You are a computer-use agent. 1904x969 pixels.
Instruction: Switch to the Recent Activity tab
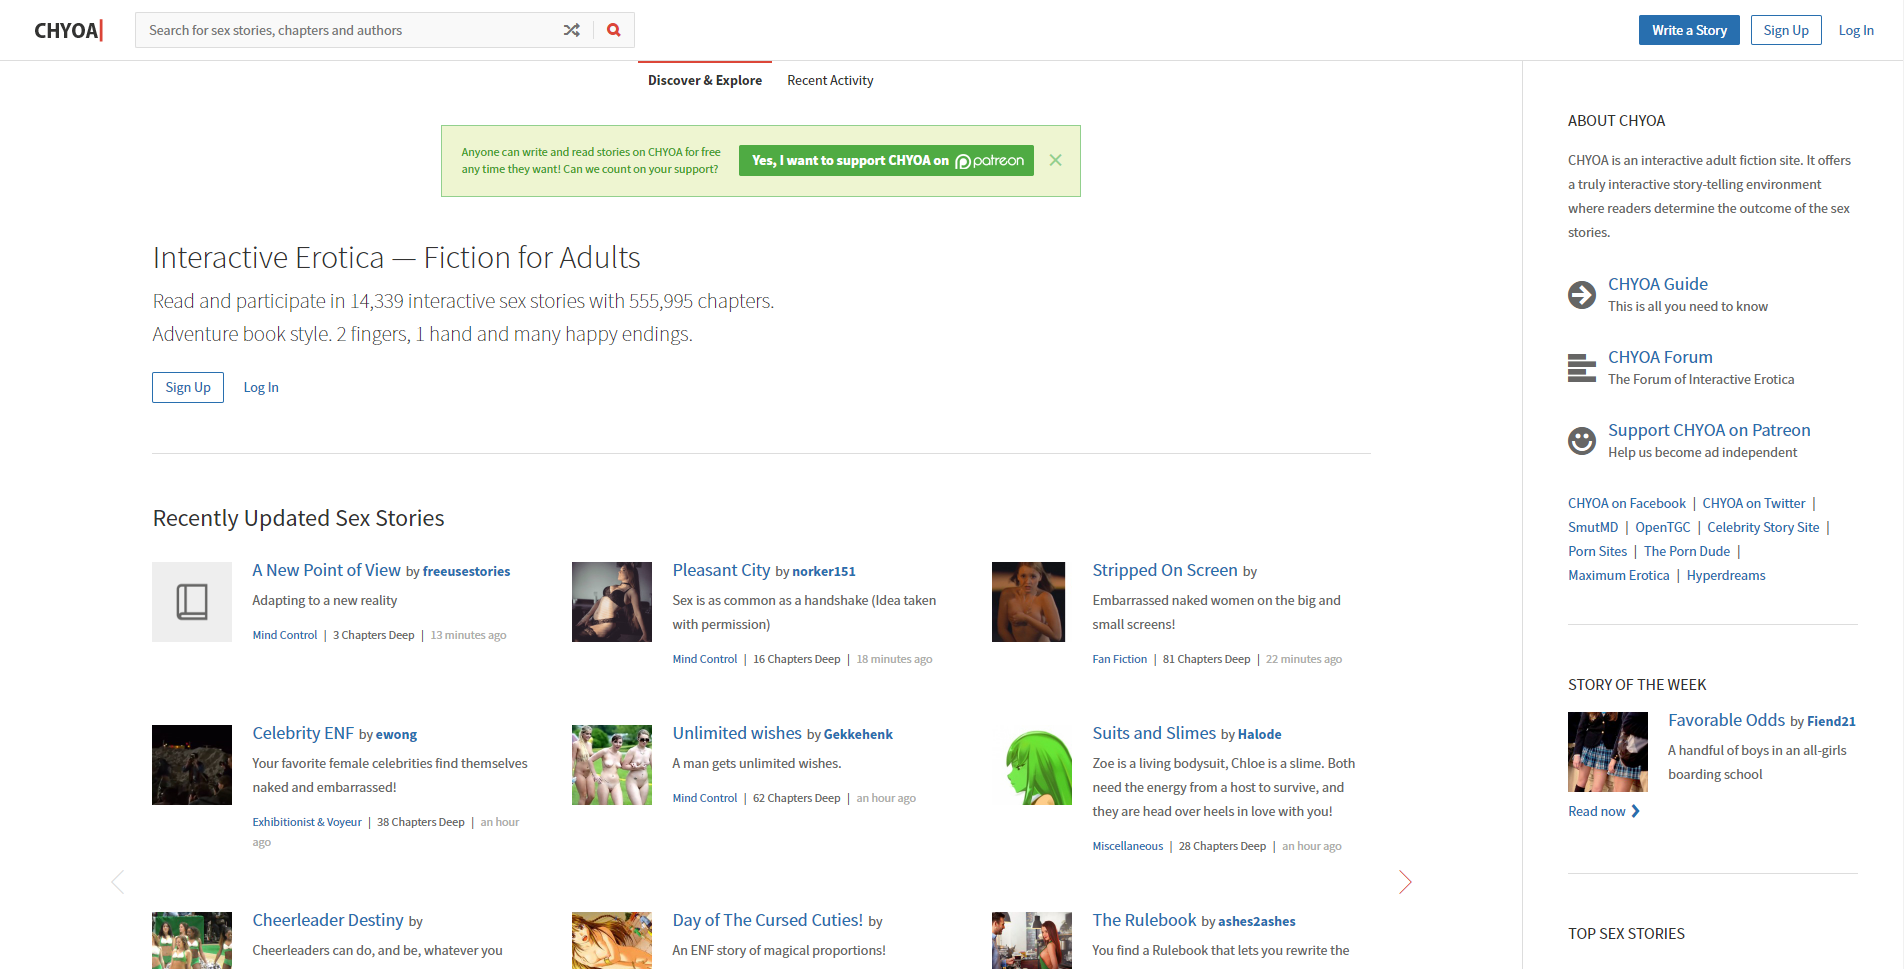830,81
